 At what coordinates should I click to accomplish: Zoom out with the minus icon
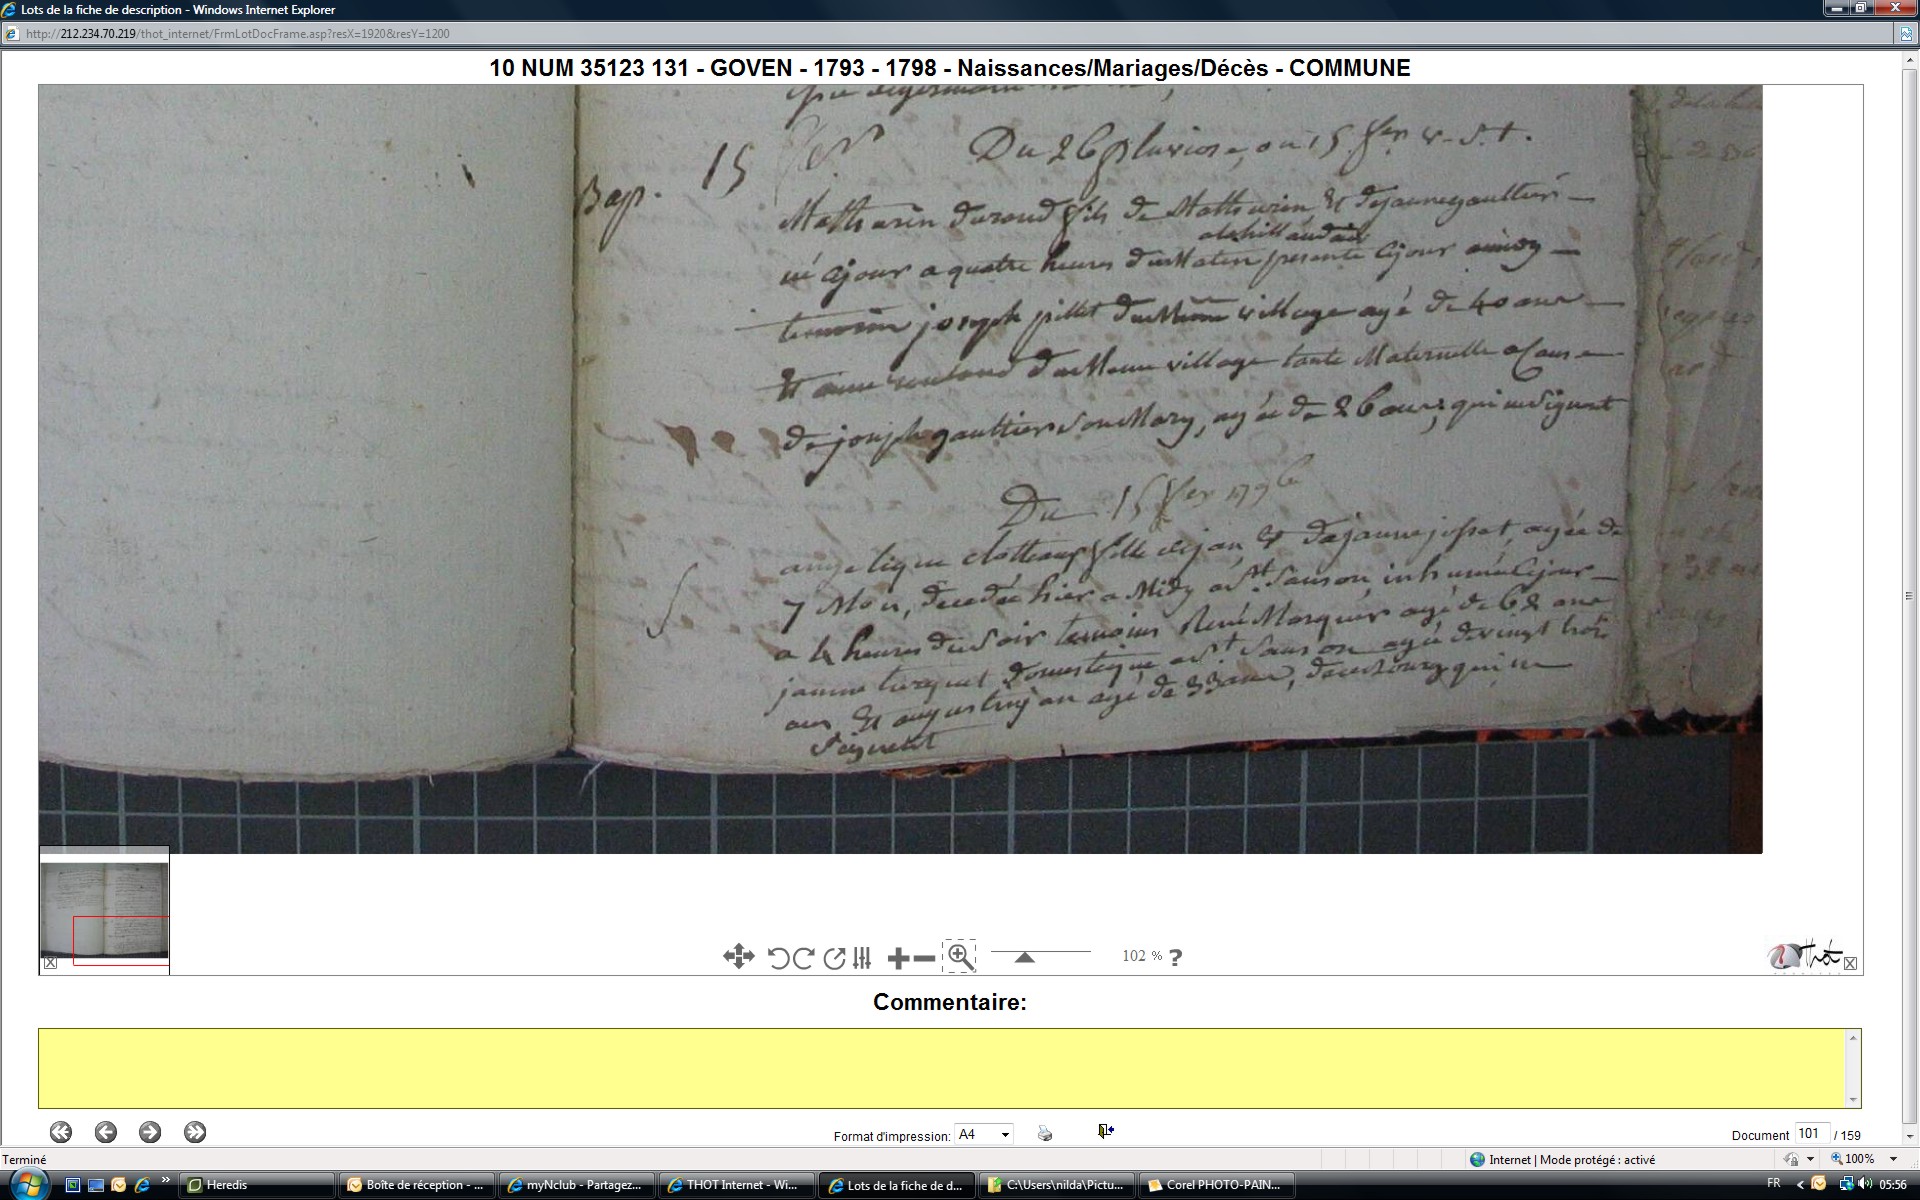925,958
